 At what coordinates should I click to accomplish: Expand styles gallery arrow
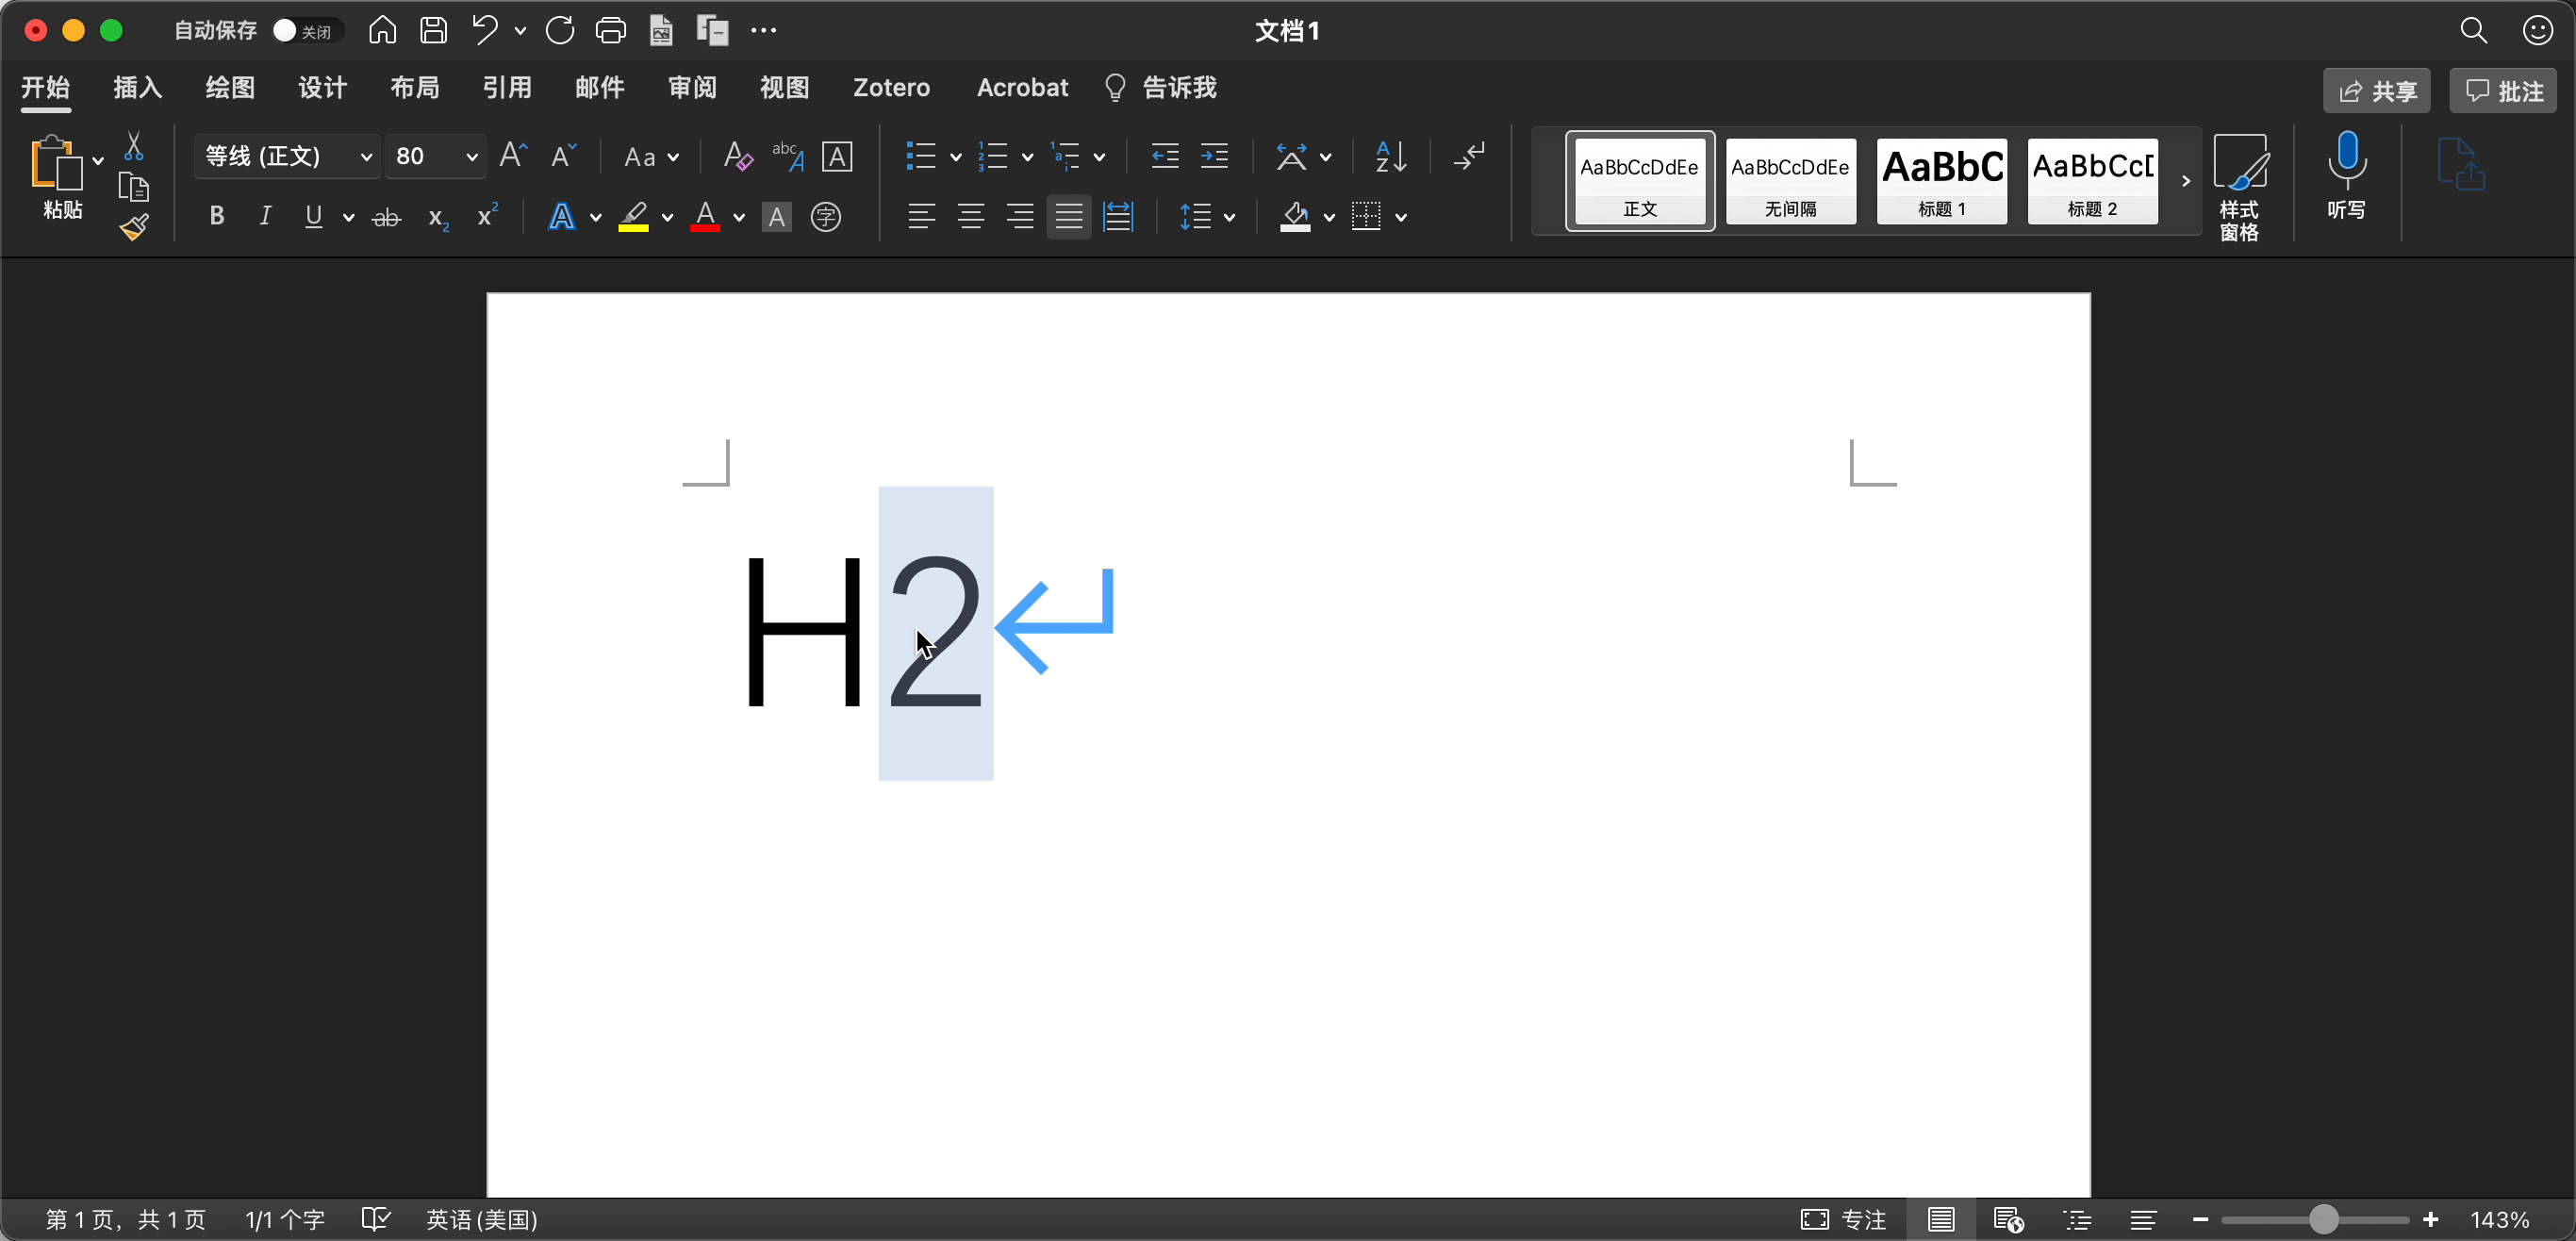2186,181
